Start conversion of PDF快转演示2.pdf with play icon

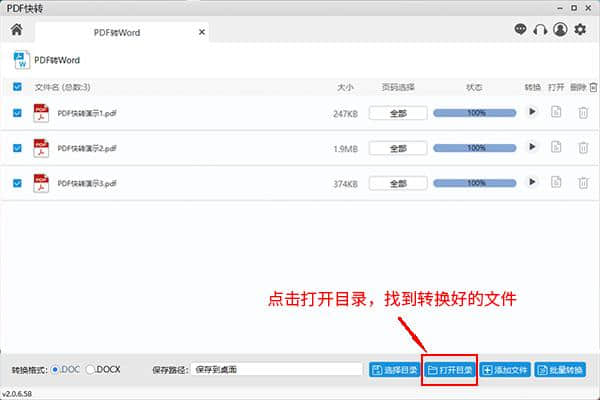tap(532, 147)
